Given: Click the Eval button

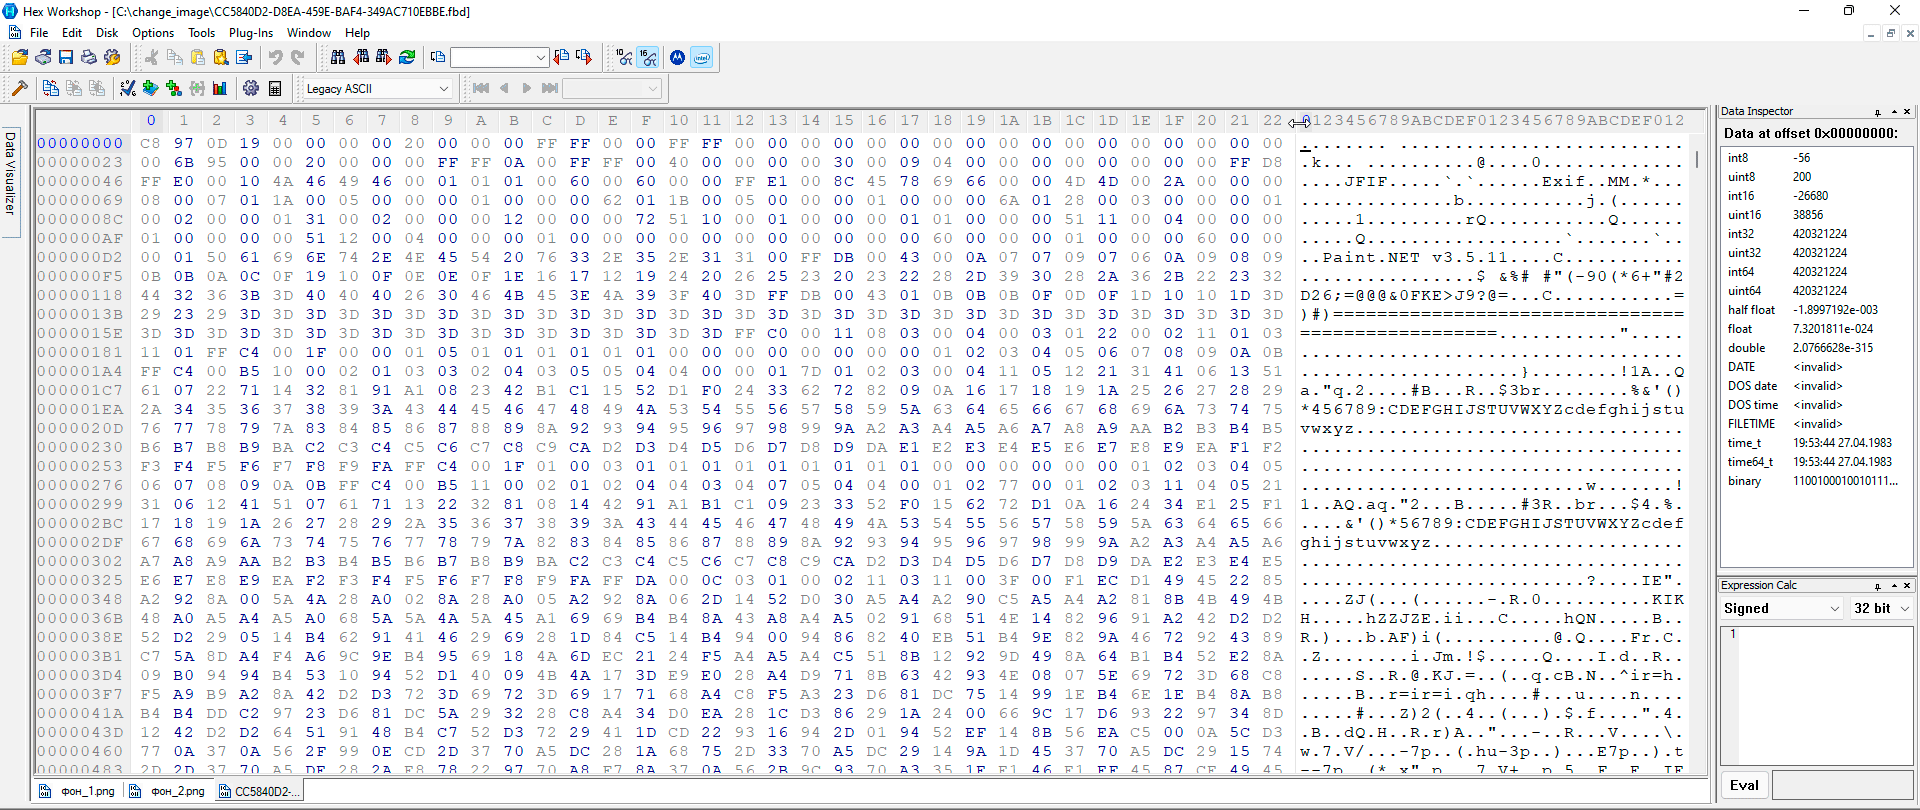Looking at the screenshot, I should tap(1744, 785).
